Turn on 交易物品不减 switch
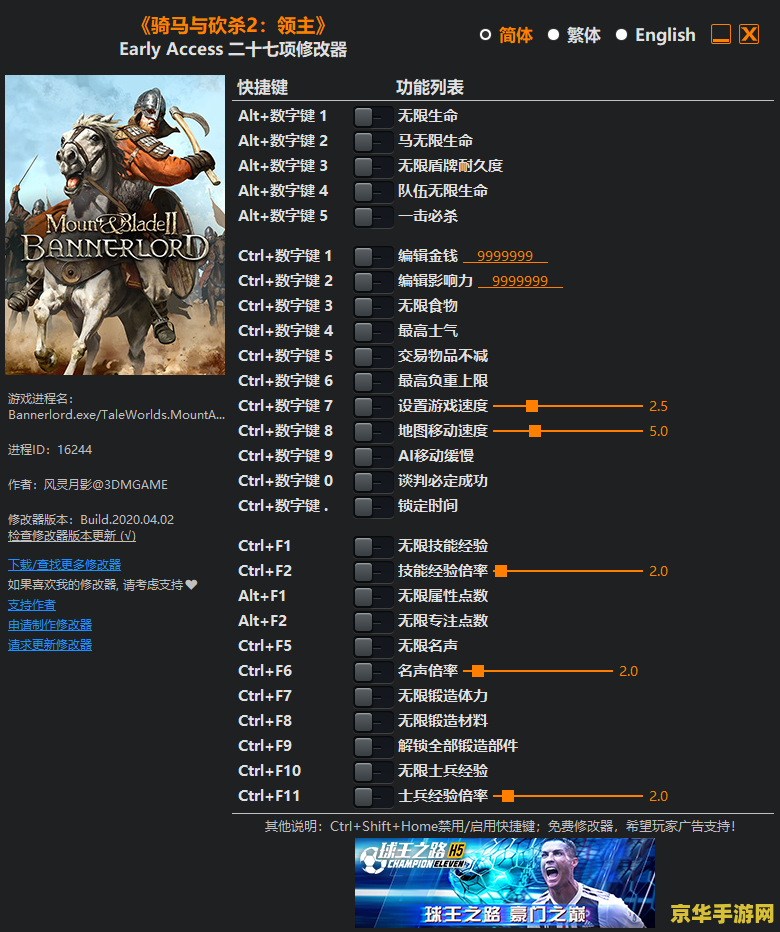 pyautogui.click(x=373, y=356)
